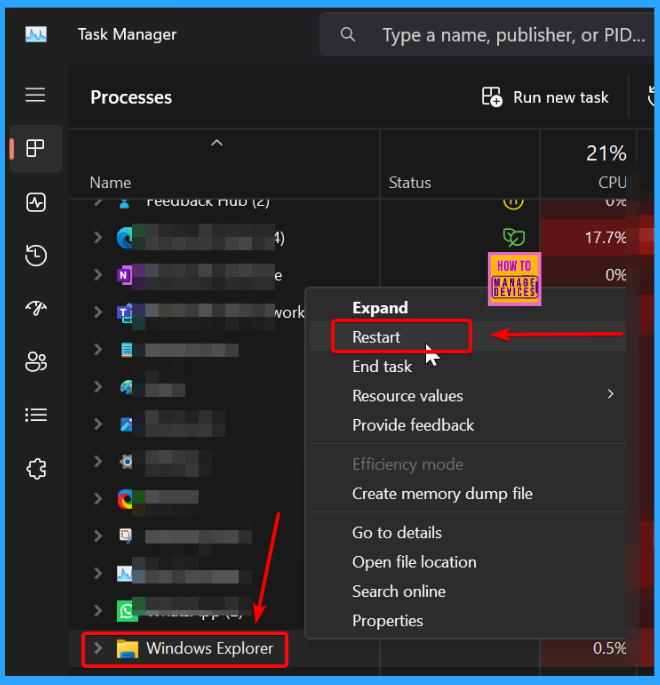The image size is (660, 685).
Task: Click the Snipping Tool process icon
Action: click(x=126, y=536)
